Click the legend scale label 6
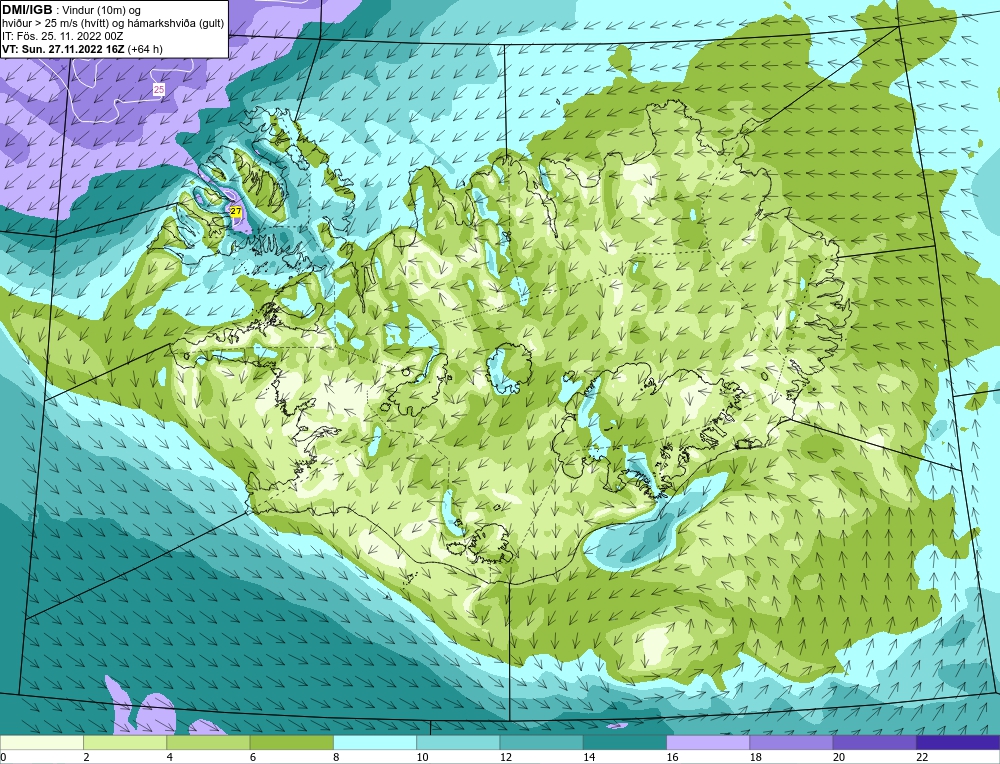Screen dimensions: 1000x764 coord(253,758)
